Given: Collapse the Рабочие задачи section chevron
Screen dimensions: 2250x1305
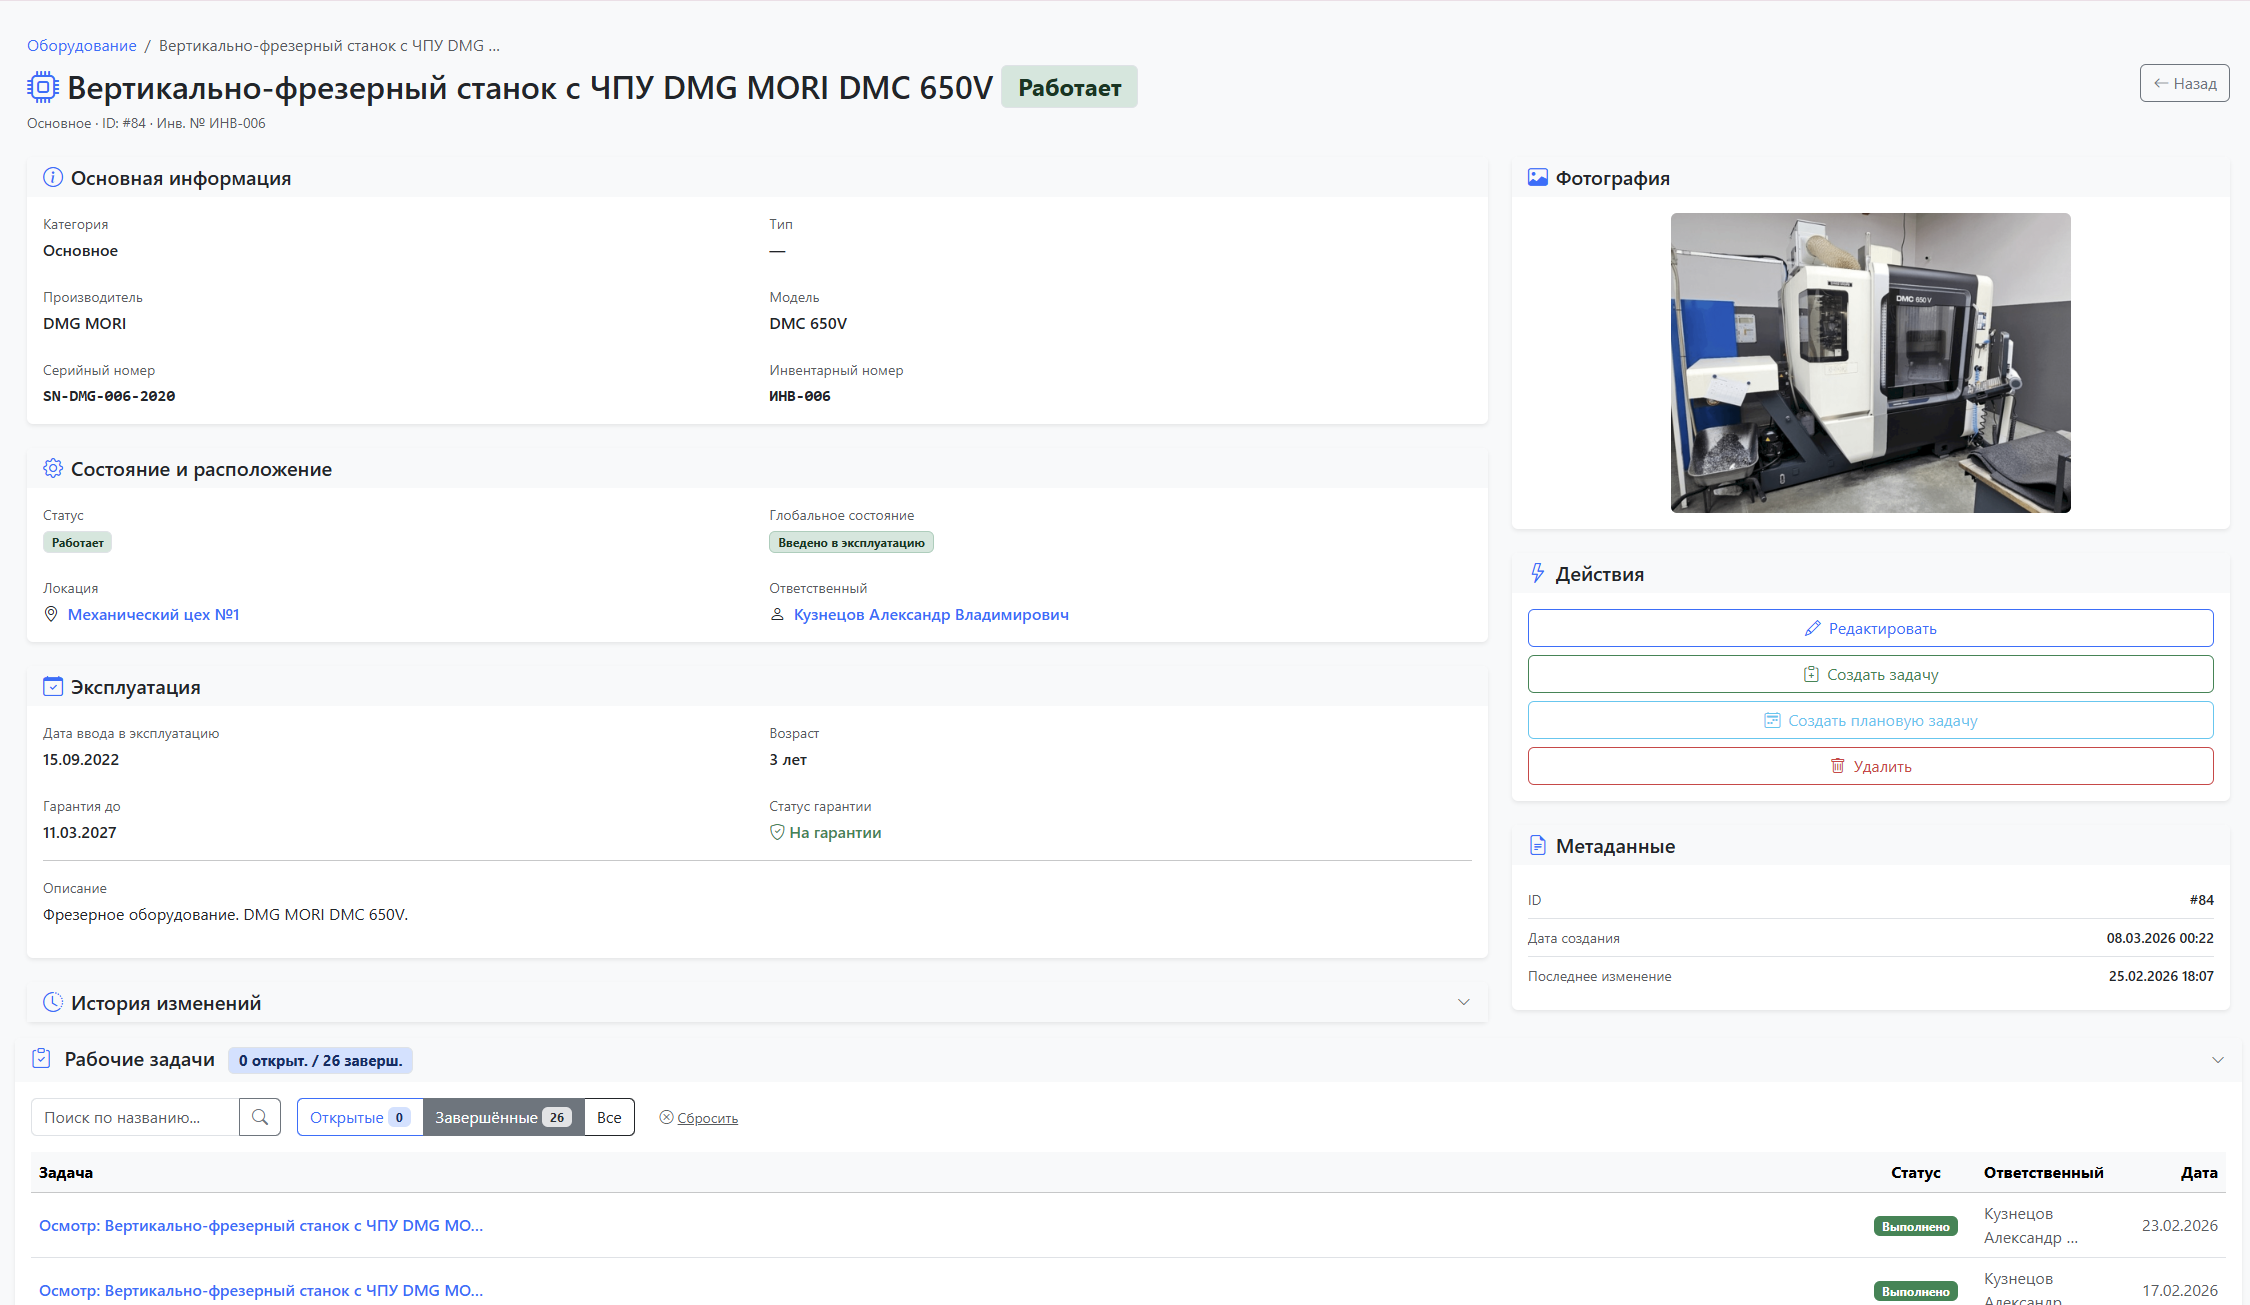Looking at the screenshot, I should (2217, 1060).
